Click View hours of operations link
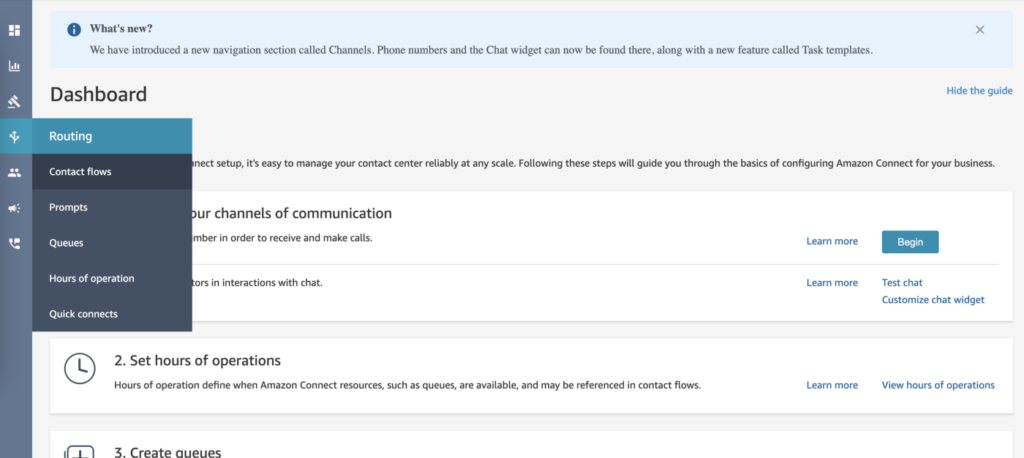Viewport: 1024px width, 458px height. tap(938, 385)
